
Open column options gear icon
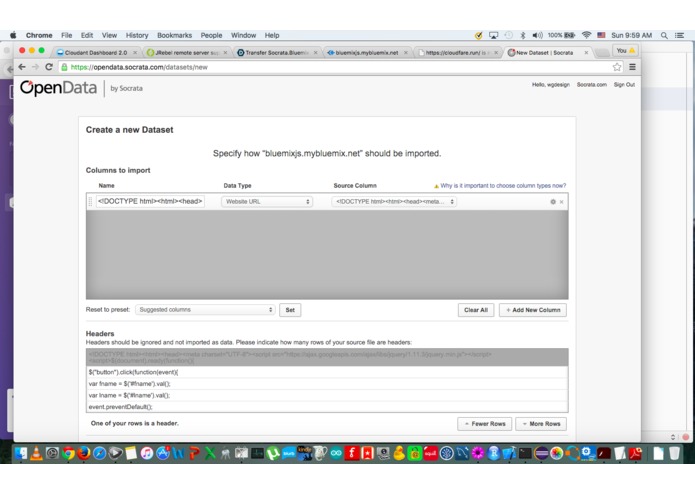click(x=553, y=202)
